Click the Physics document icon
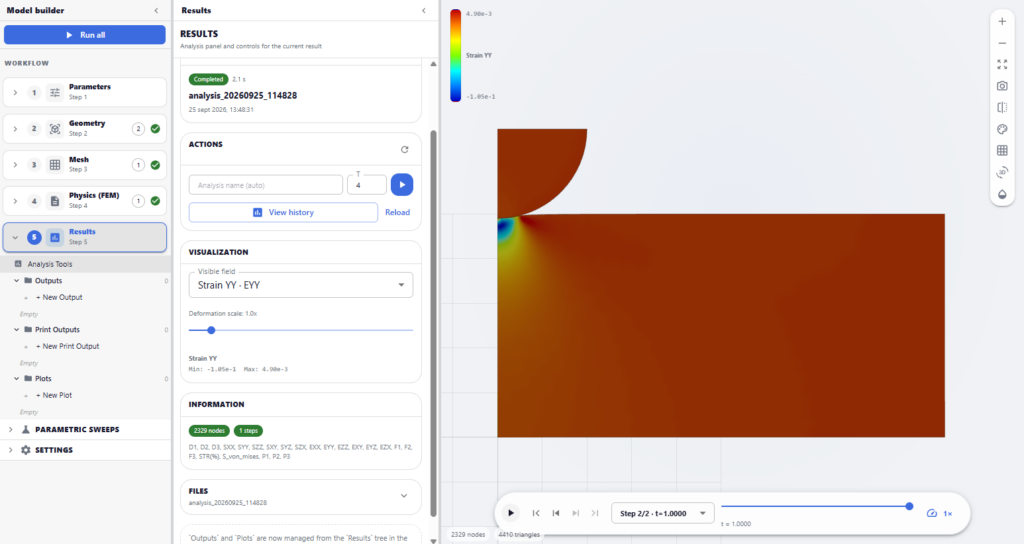This screenshot has width=1024, height=544. coord(55,201)
